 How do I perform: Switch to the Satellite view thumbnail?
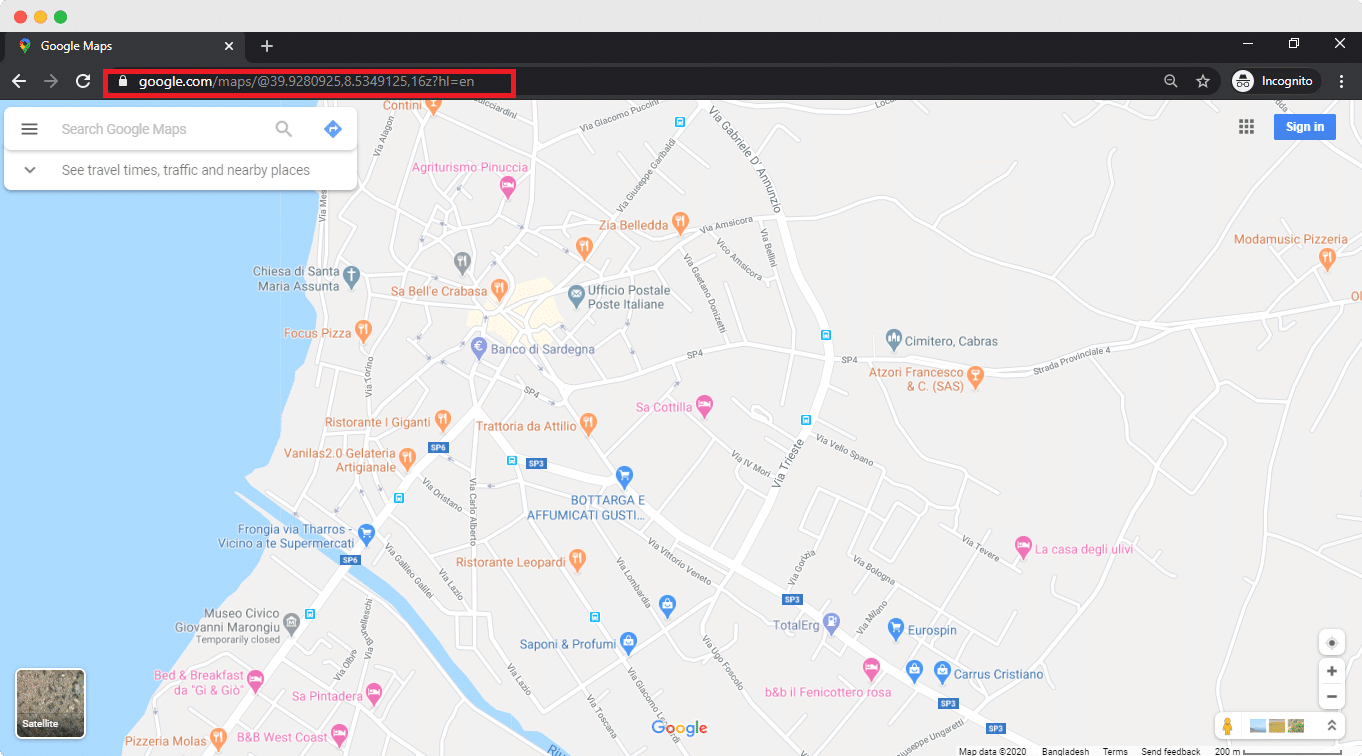tap(51, 703)
